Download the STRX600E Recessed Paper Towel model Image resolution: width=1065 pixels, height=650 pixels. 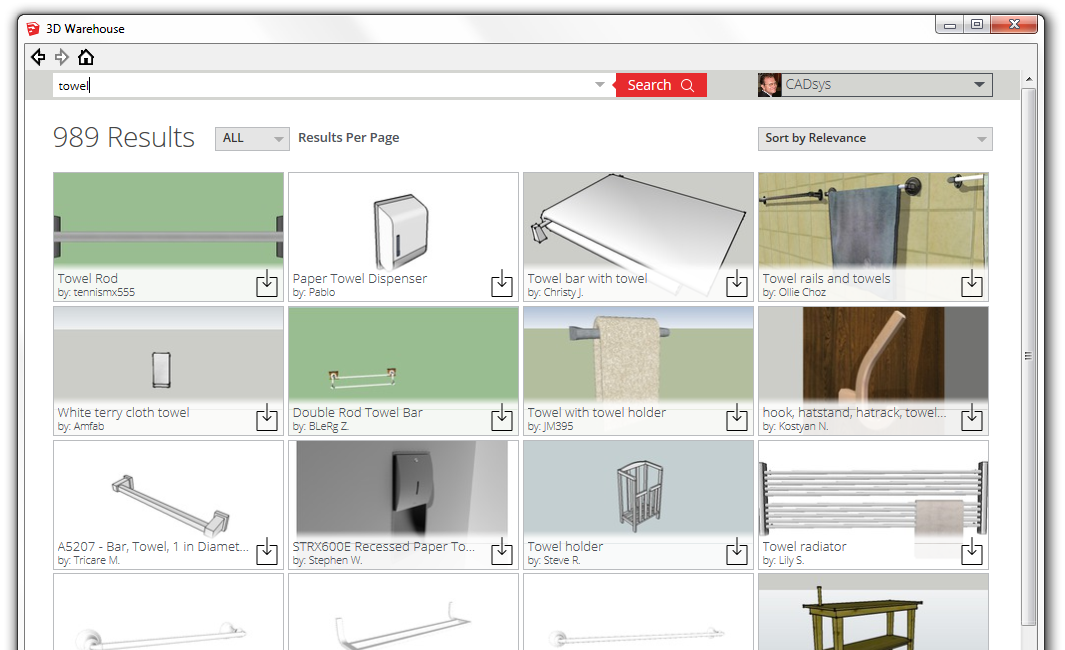pos(502,551)
